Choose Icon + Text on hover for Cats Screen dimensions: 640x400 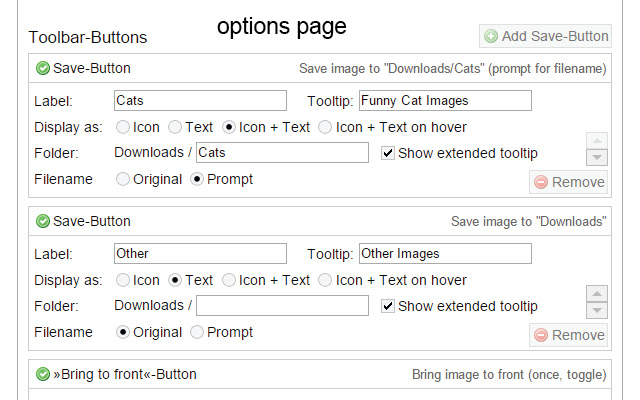325,127
